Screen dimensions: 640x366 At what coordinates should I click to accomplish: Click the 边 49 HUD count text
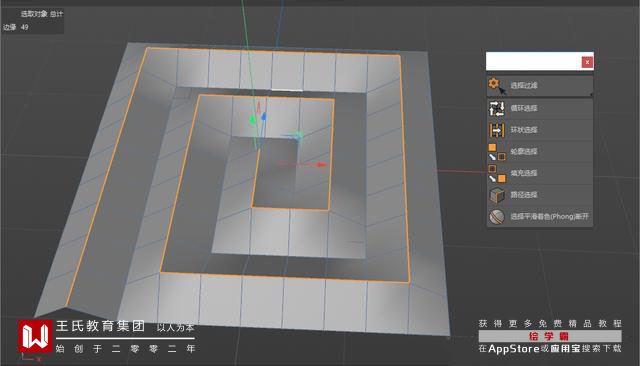click(x=16, y=27)
